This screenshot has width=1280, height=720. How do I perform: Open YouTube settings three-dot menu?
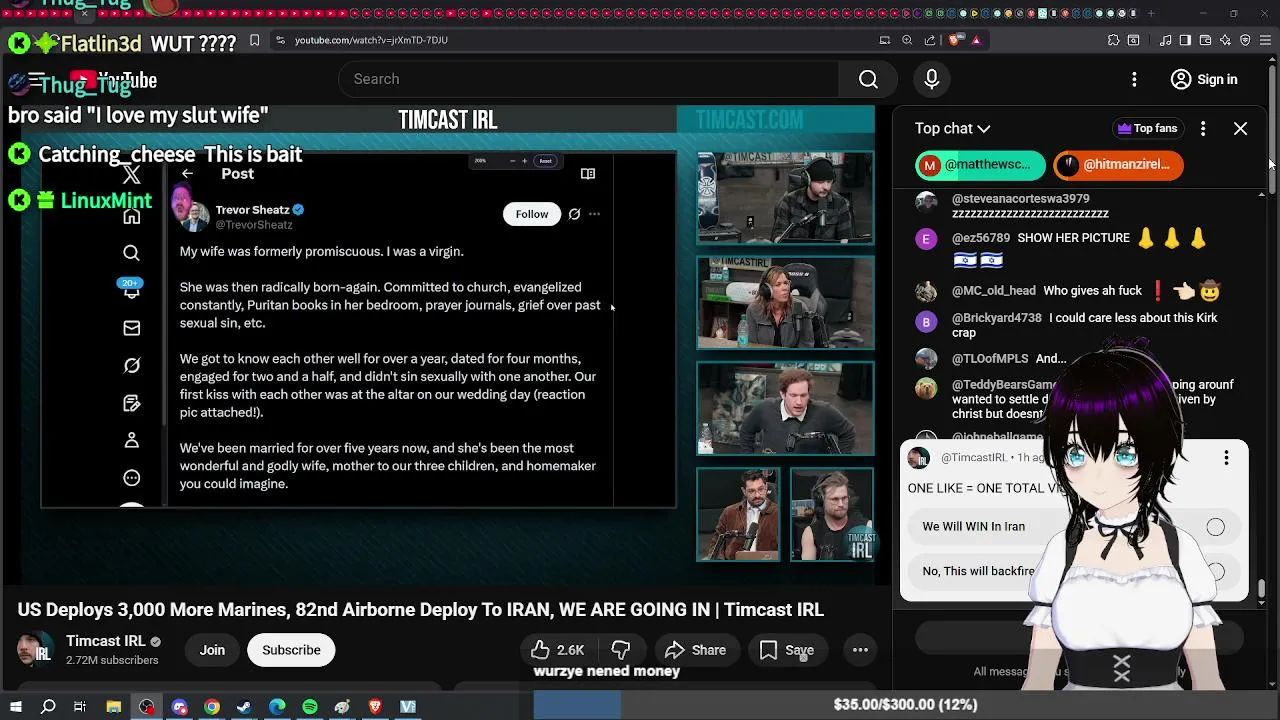(1134, 79)
